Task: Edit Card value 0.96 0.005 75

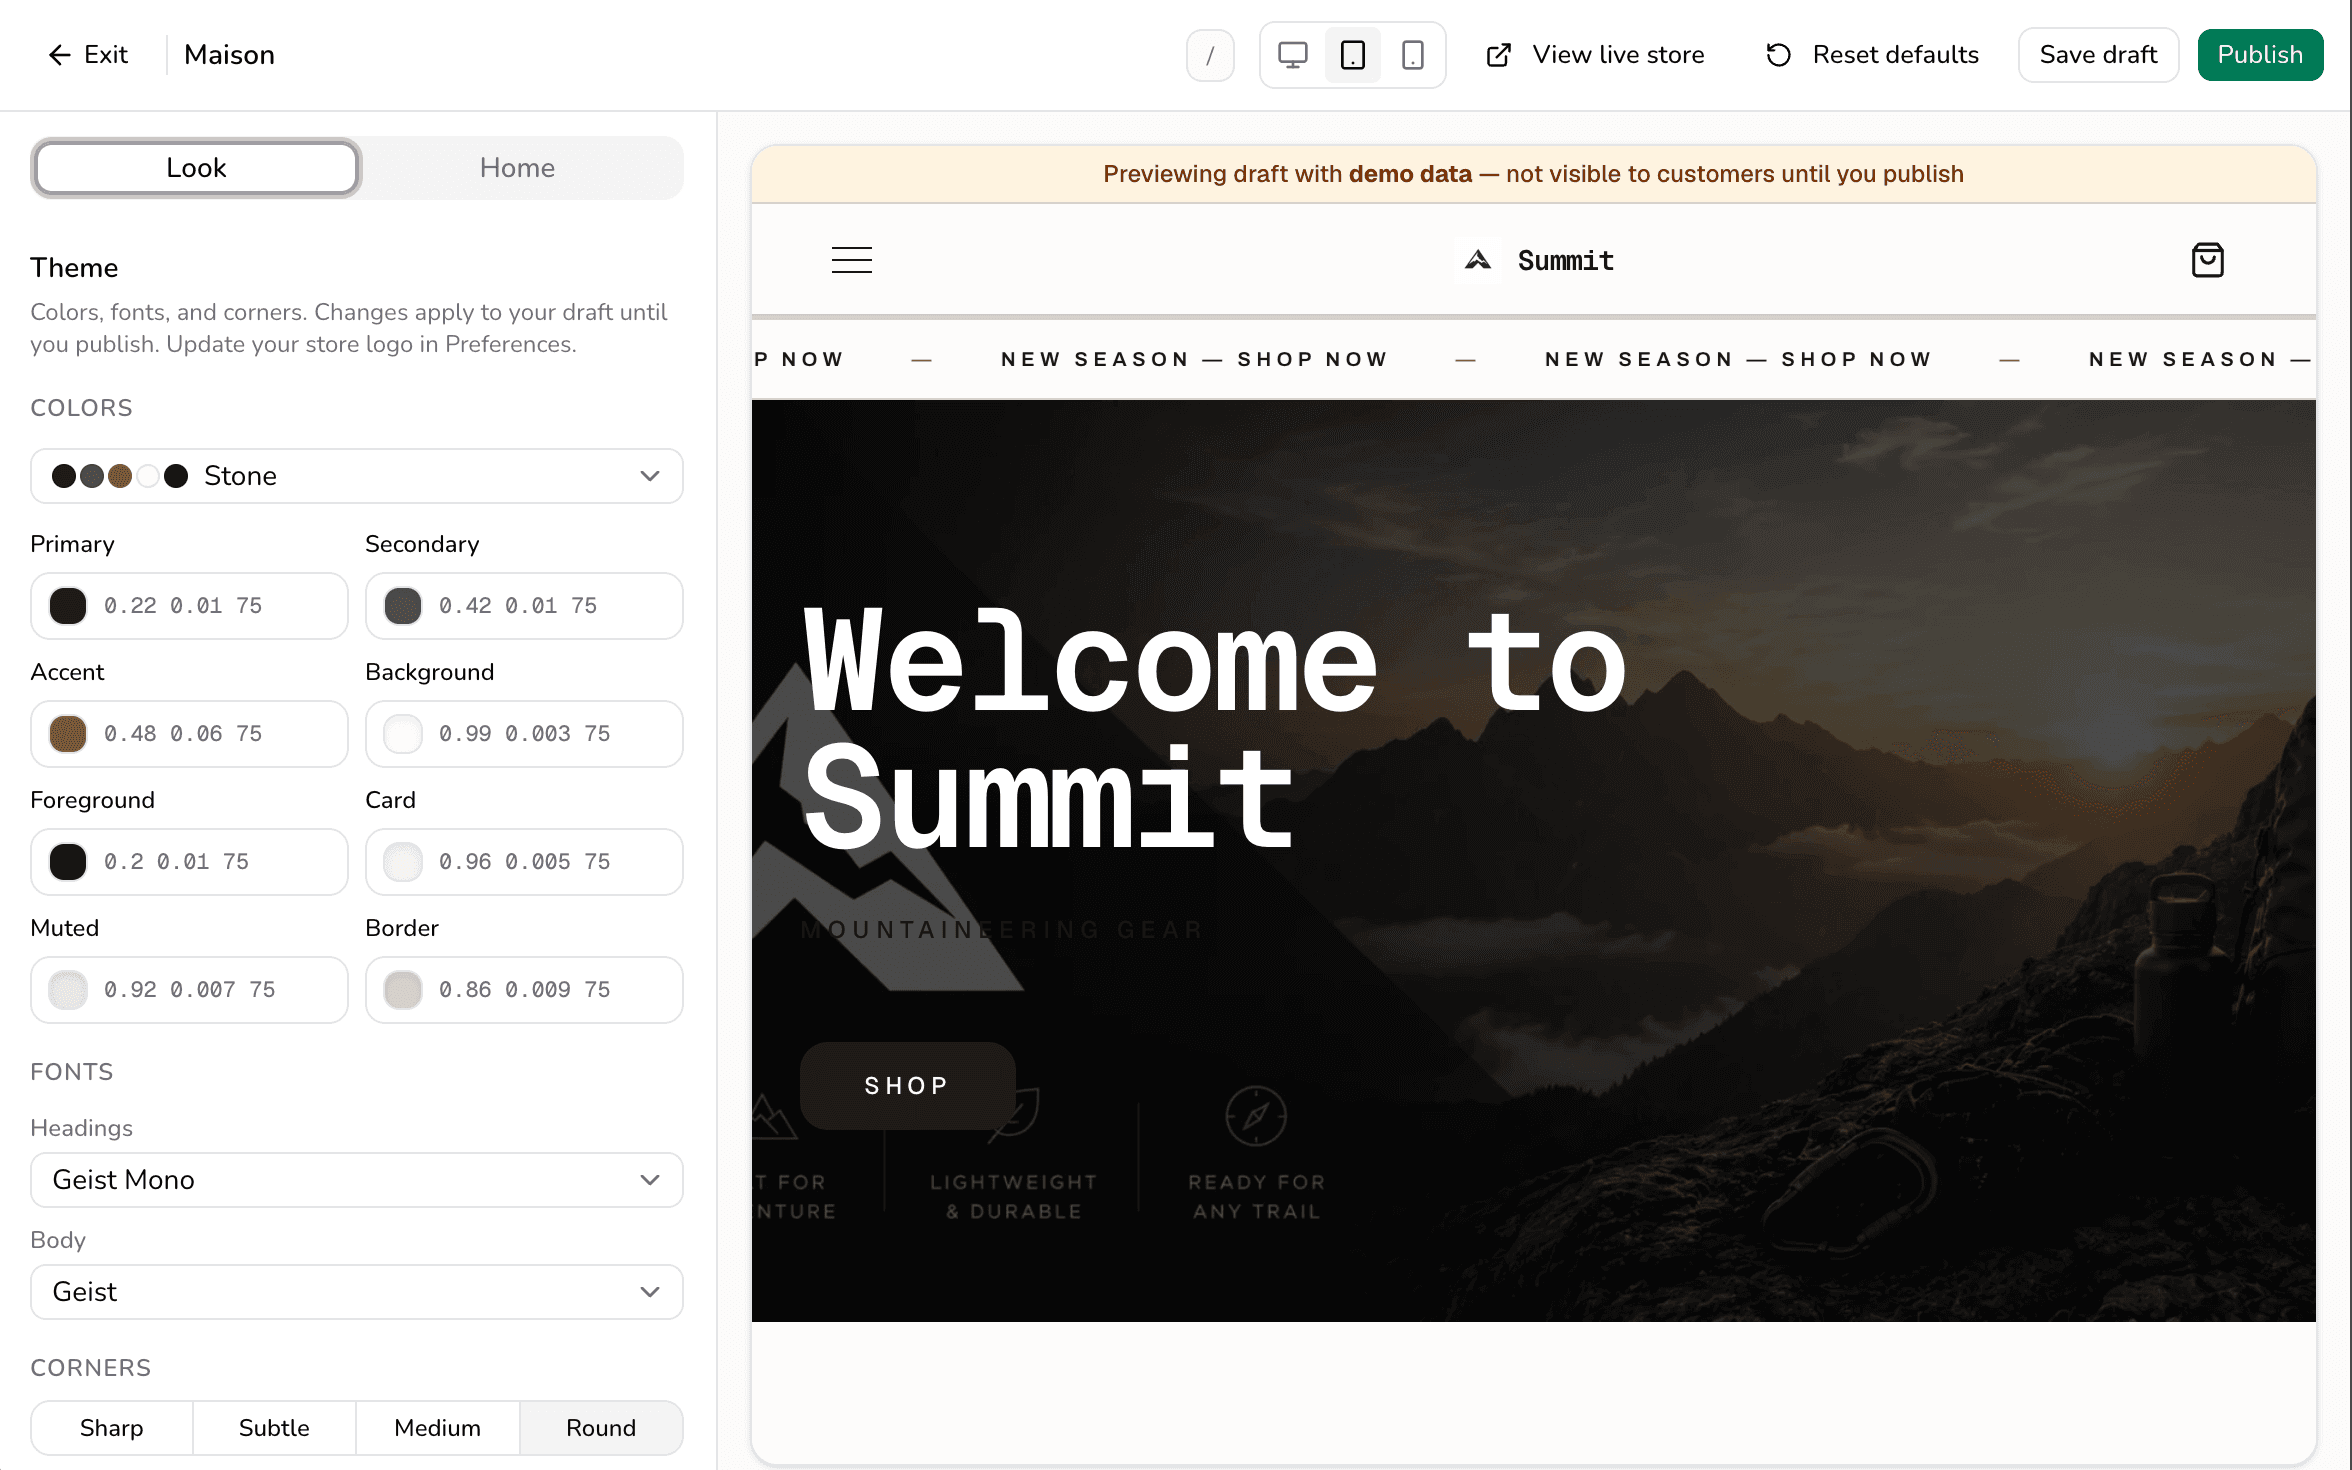Action: (x=525, y=862)
